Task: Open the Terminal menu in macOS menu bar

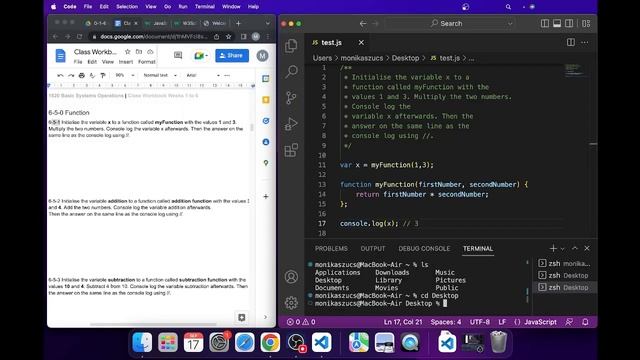Action: [x=204, y=7]
